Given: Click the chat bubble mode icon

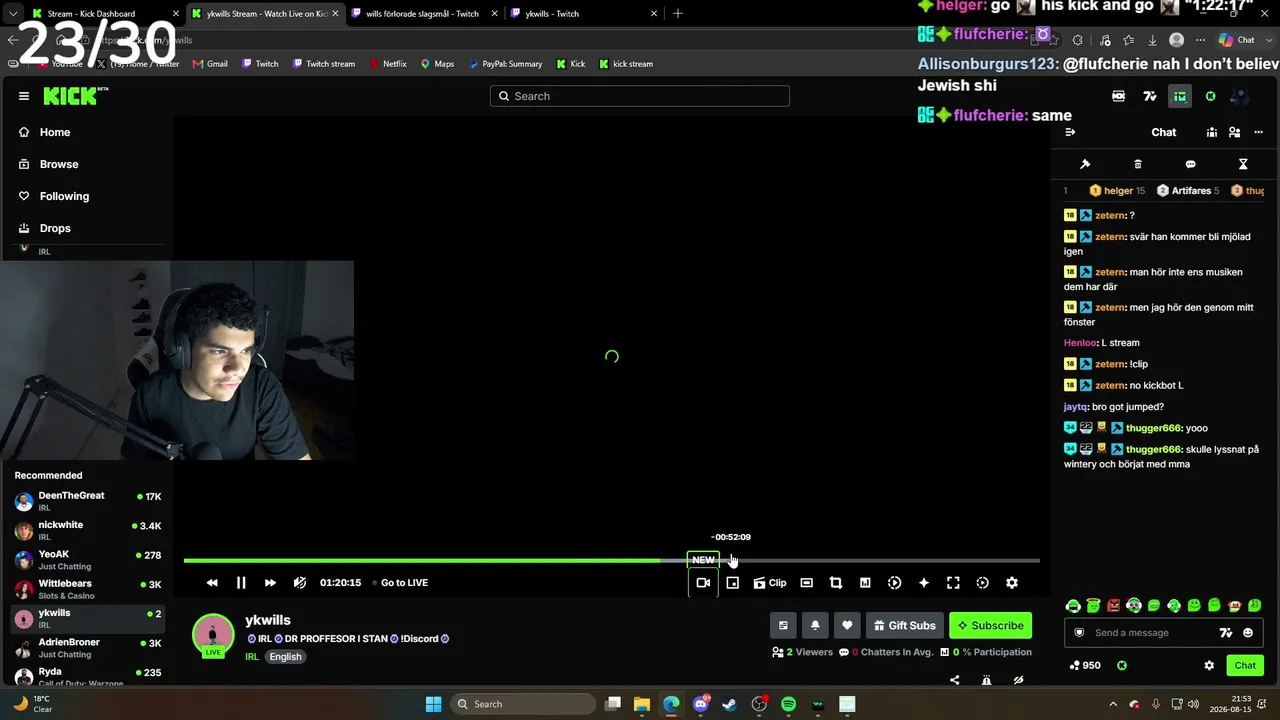Looking at the screenshot, I should pos(1190,164).
